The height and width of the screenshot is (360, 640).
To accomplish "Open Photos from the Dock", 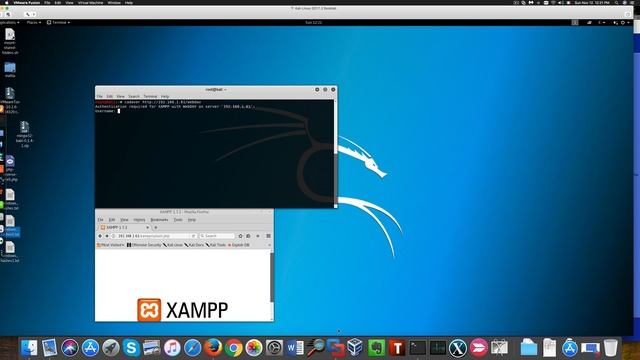I will 254,348.
